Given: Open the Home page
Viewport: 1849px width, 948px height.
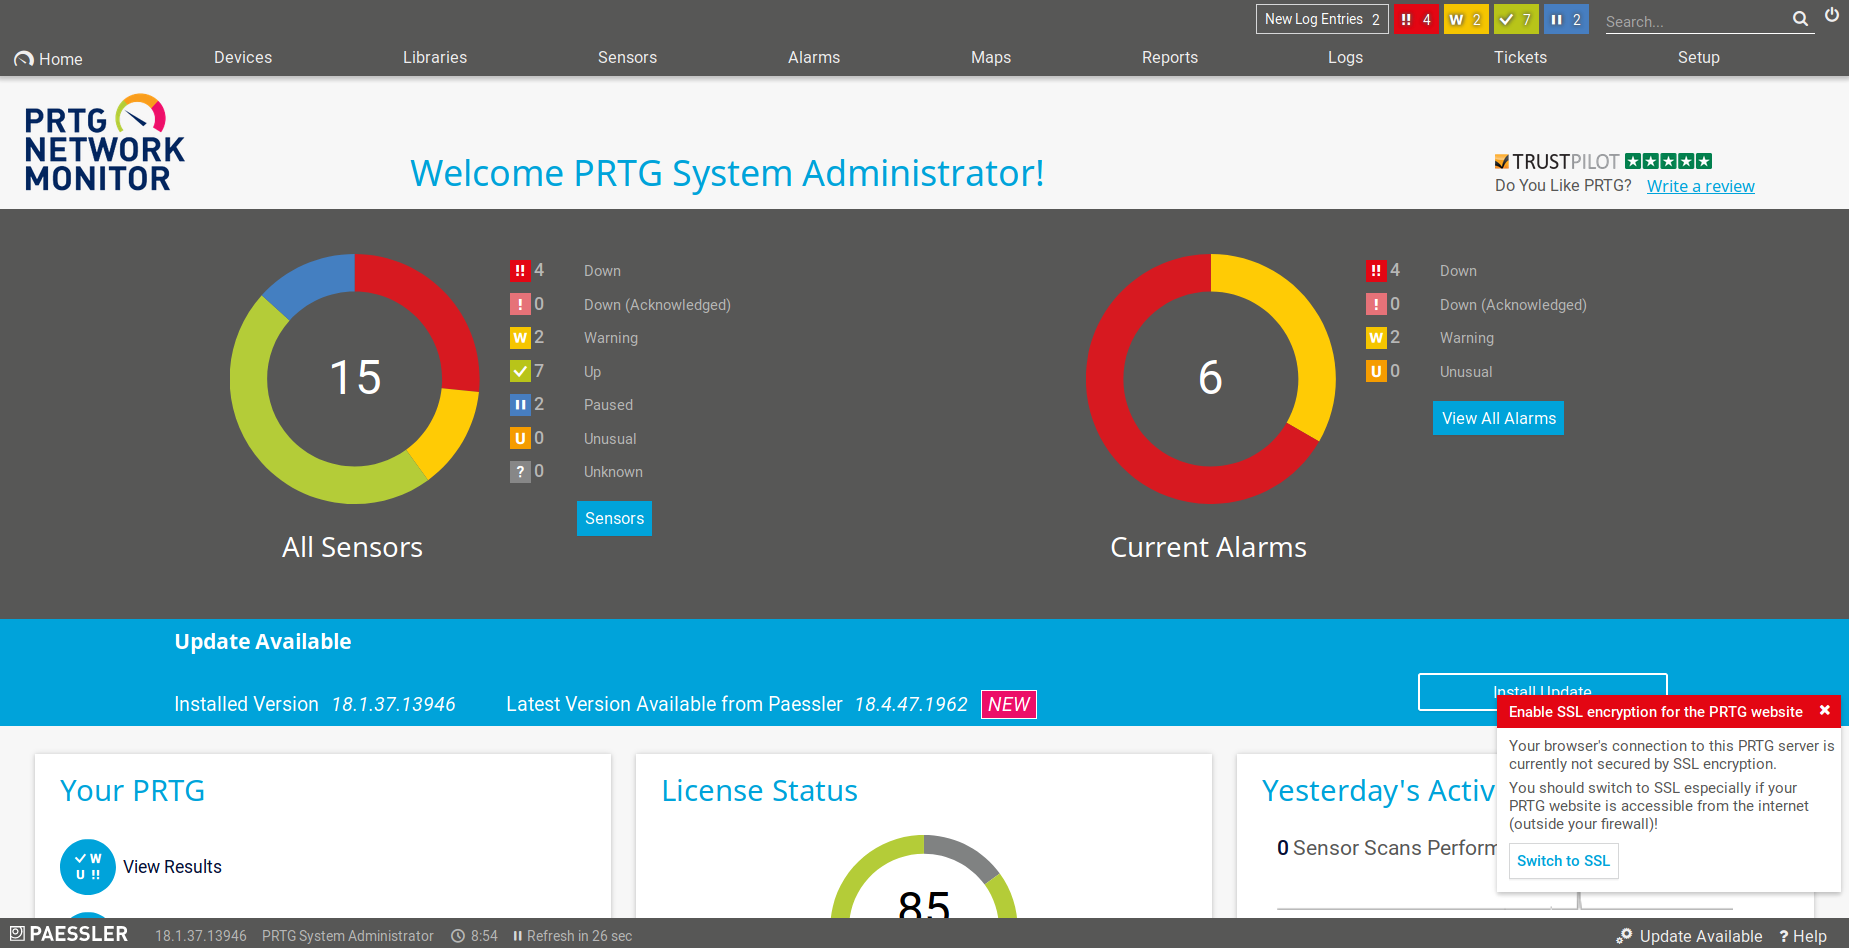Looking at the screenshot, I should [48, 59].
